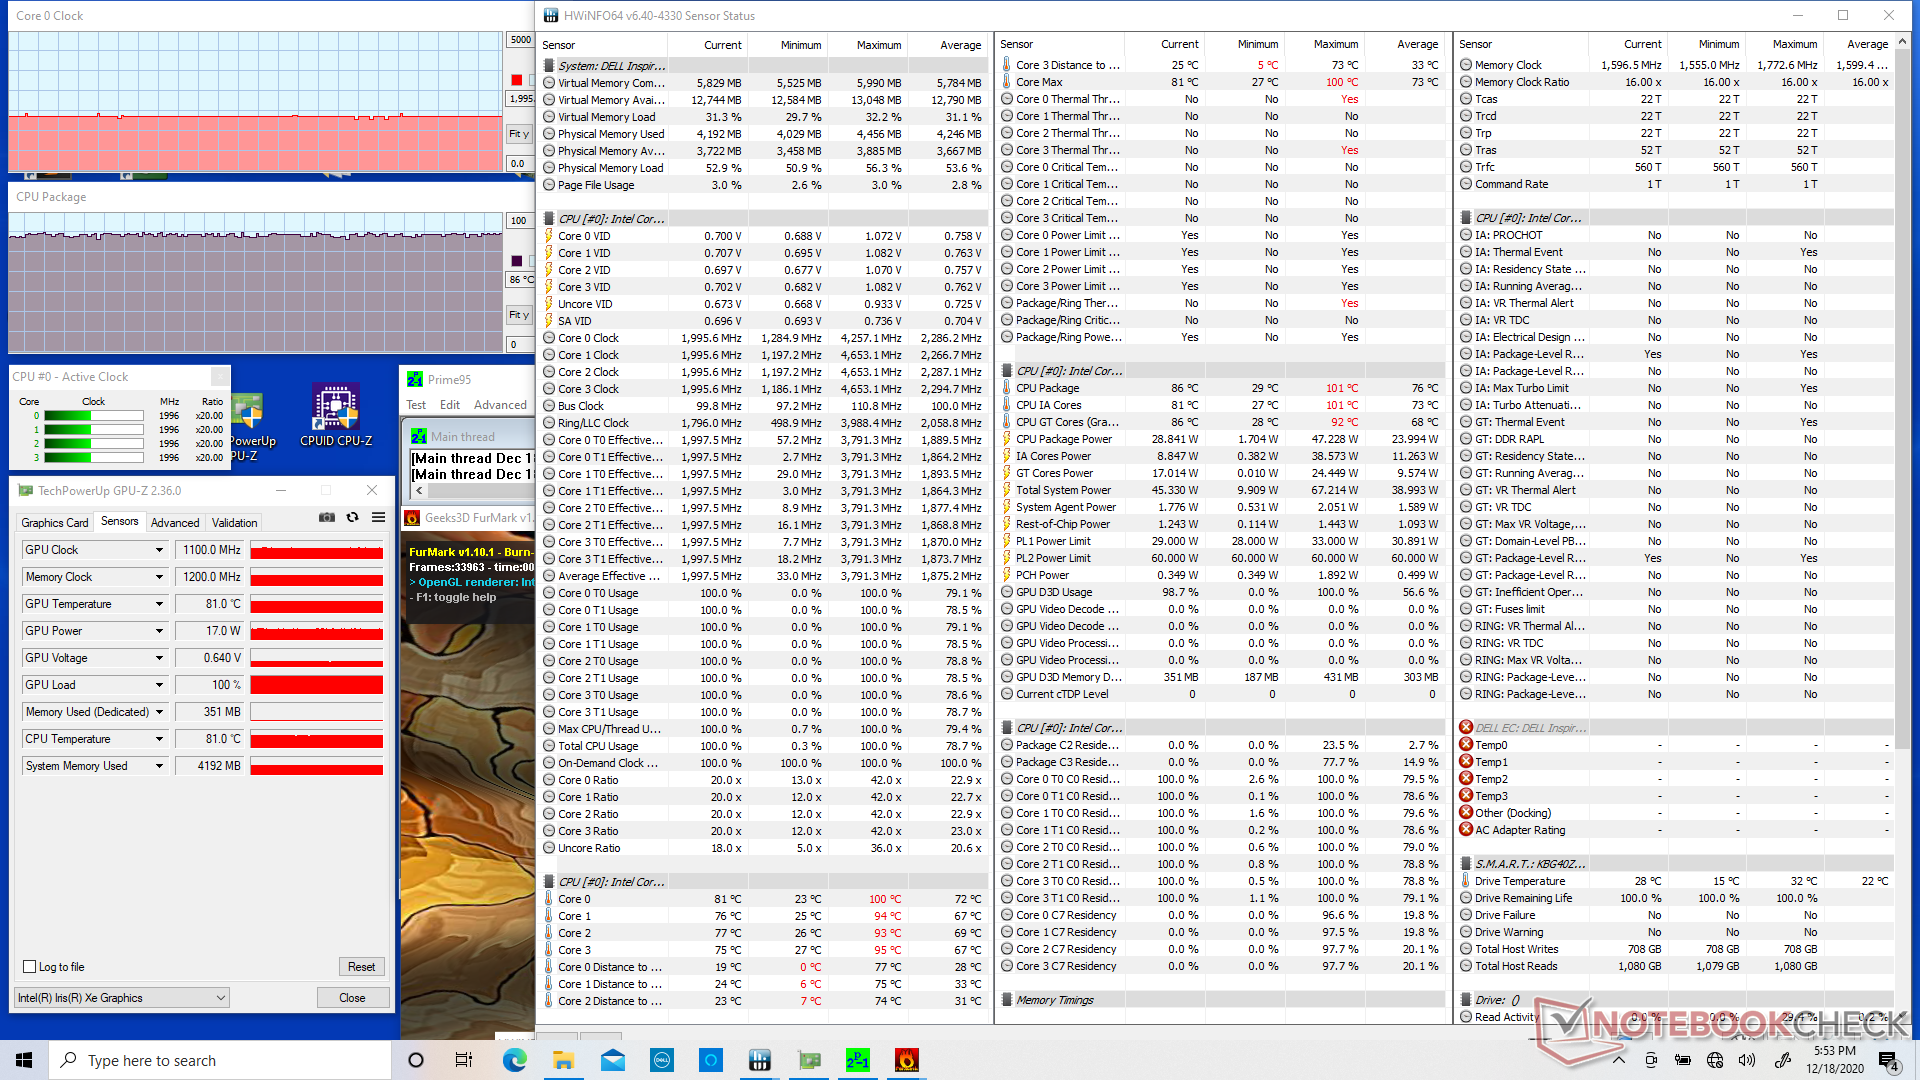Open the GPU Temperature sensor dropdown
Image resolution: width=1920 pixels, height=1080 pixels.
pos(159,604)
